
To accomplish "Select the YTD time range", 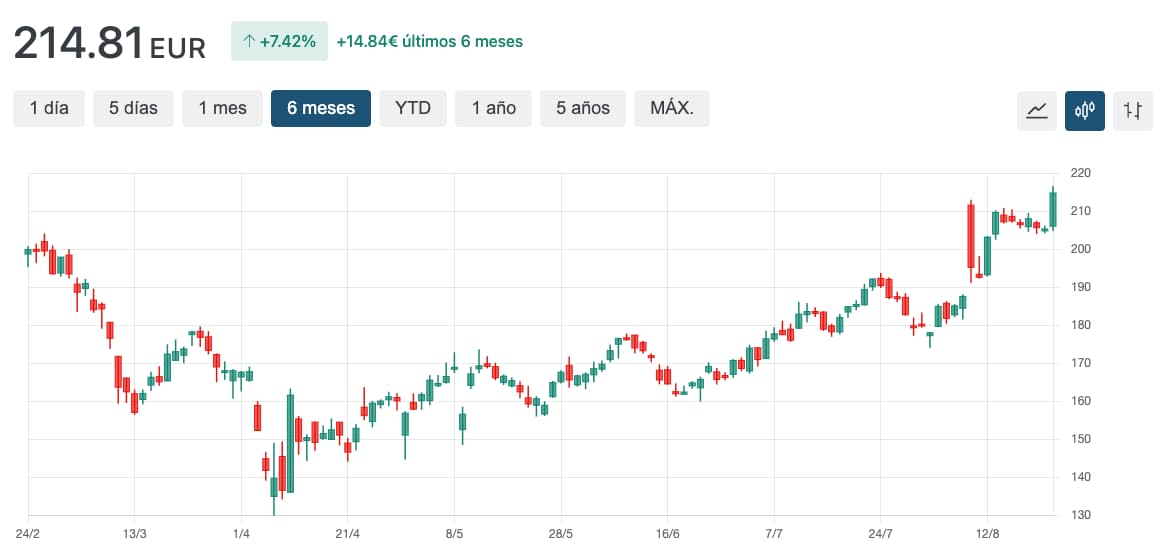I will [x=413, y=108].
